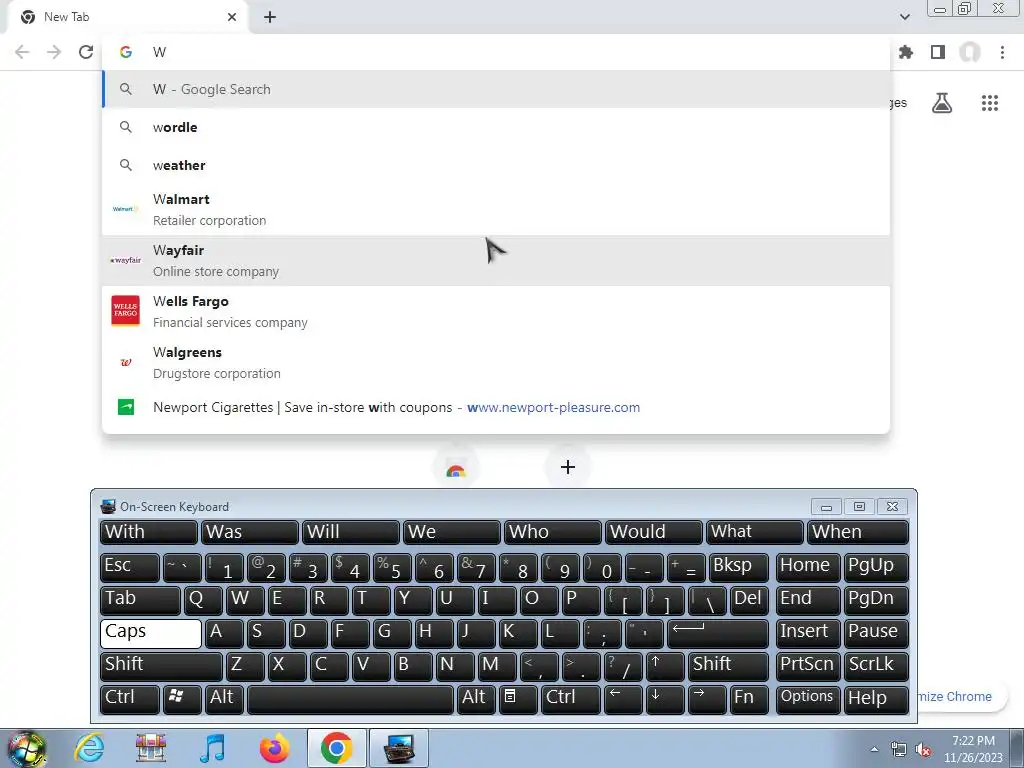
Task: Open the Chrome profile avatar
Action: 970,52
